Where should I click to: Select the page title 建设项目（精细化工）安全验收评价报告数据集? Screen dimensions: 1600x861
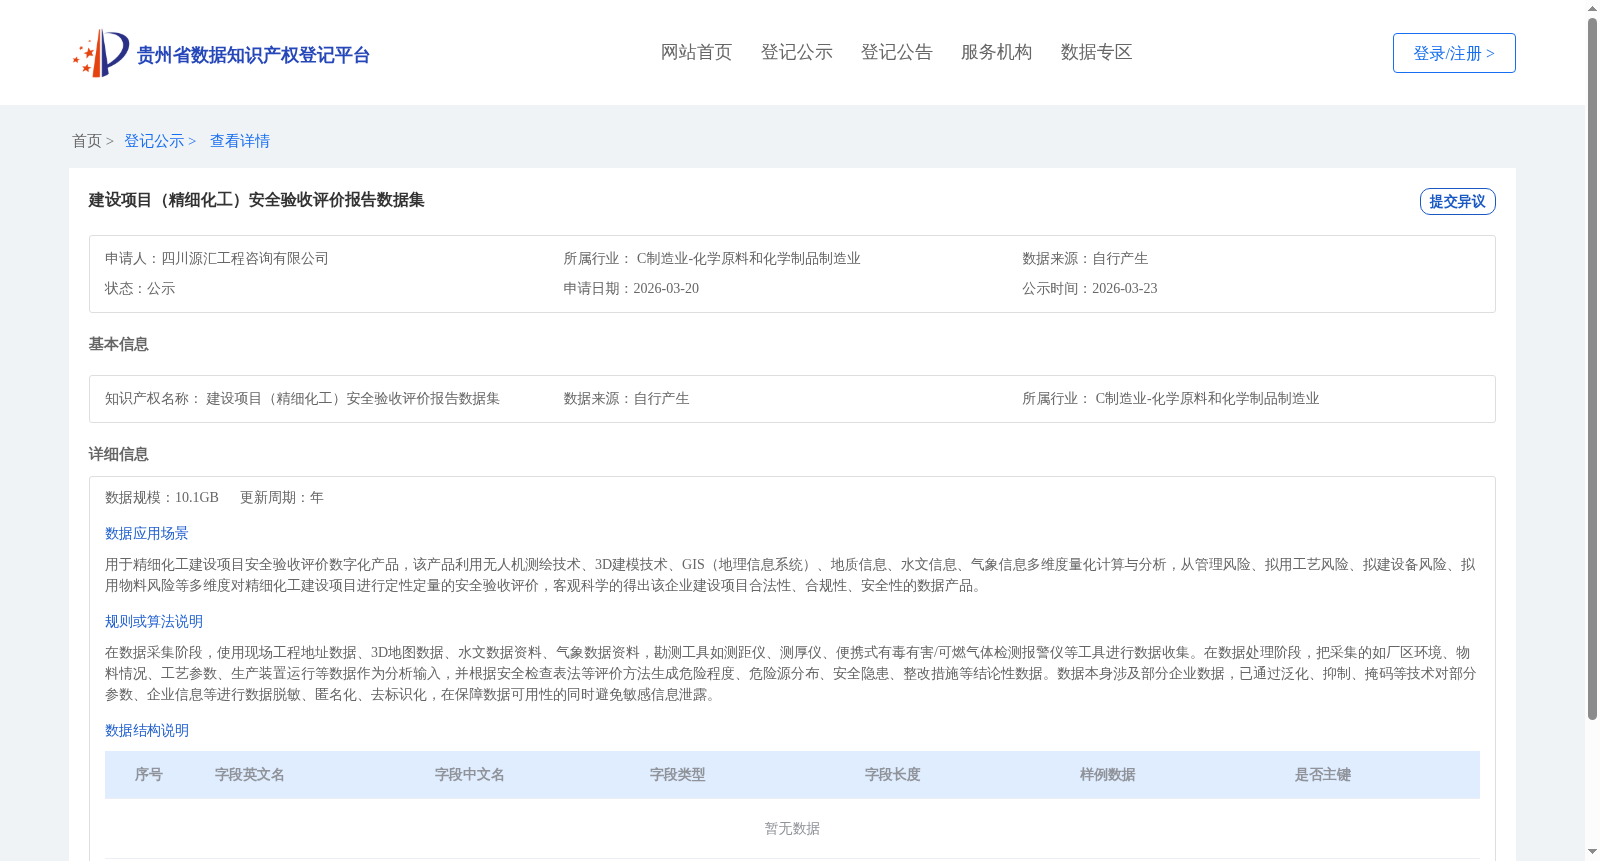pos(256,200)
